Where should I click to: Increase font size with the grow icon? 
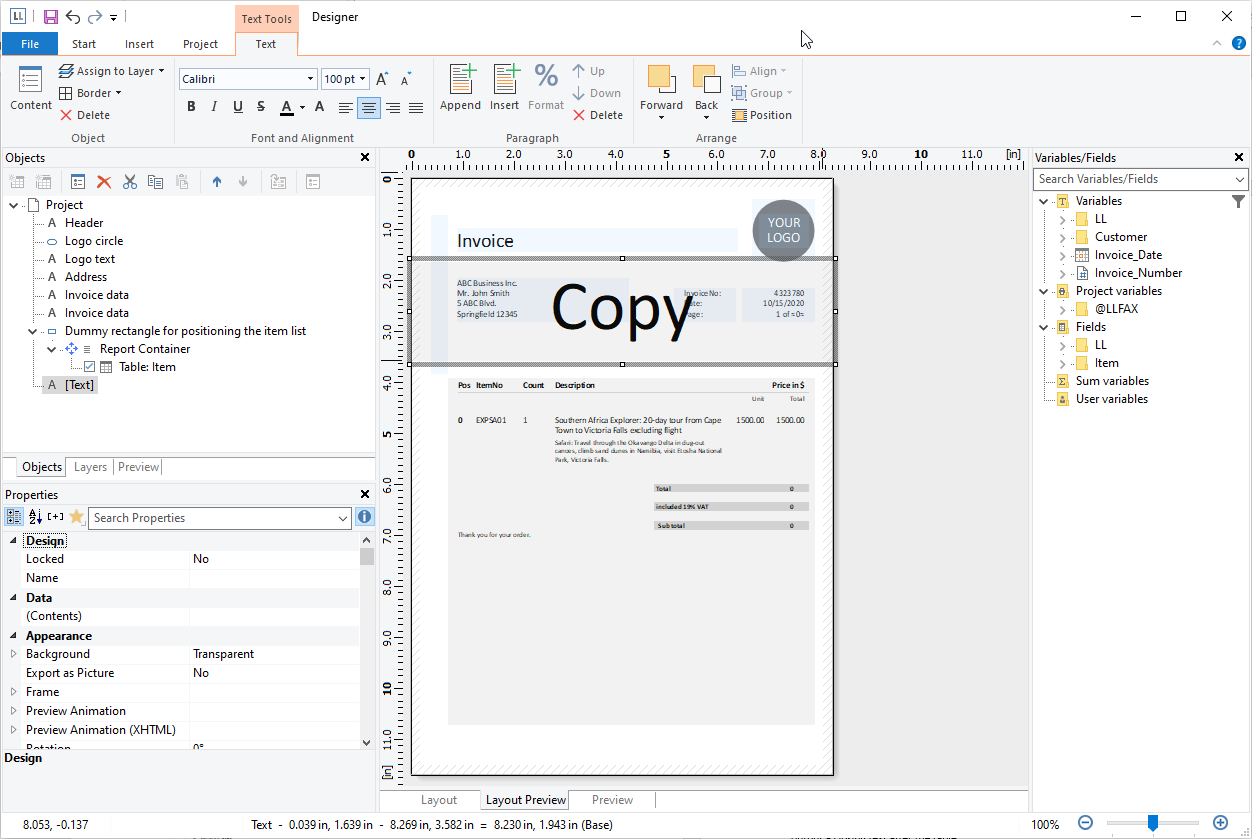tap(382, 79)
